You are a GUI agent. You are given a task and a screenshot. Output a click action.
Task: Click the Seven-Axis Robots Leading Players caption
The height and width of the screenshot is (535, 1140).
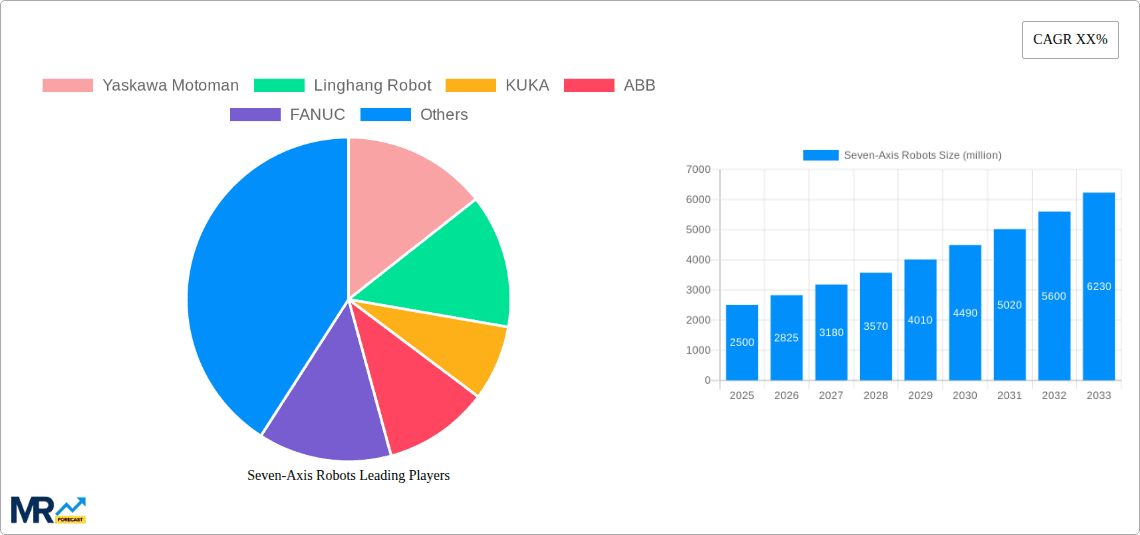coord(348,475)
